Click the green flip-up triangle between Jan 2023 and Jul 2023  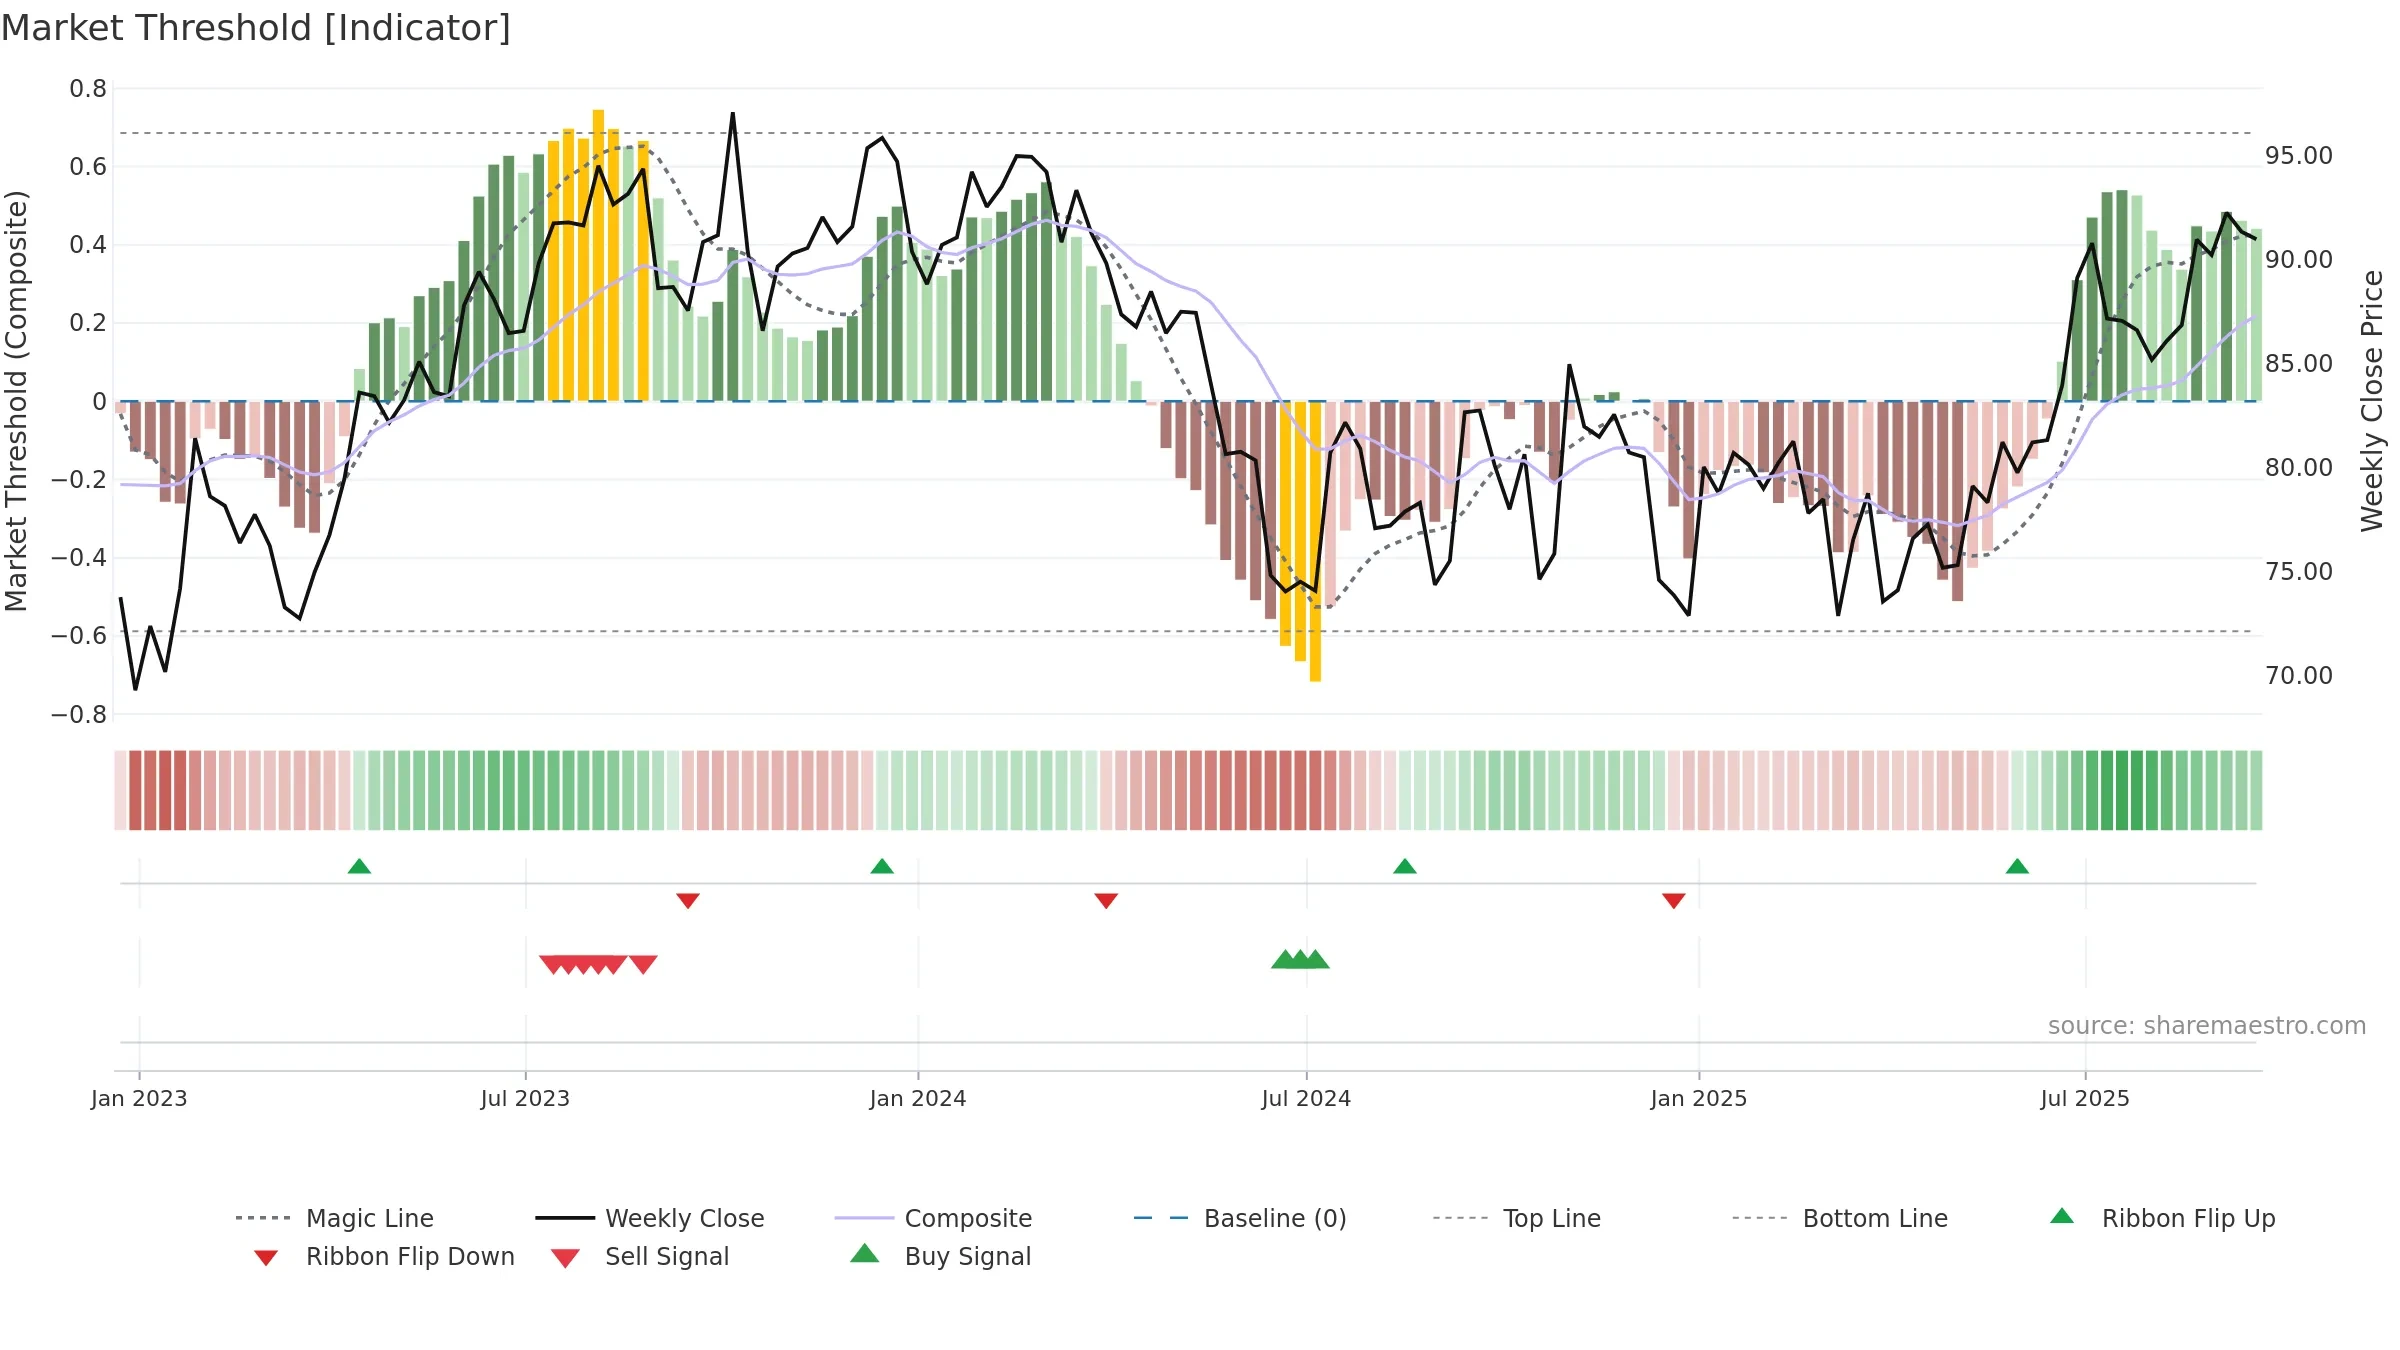359,866
